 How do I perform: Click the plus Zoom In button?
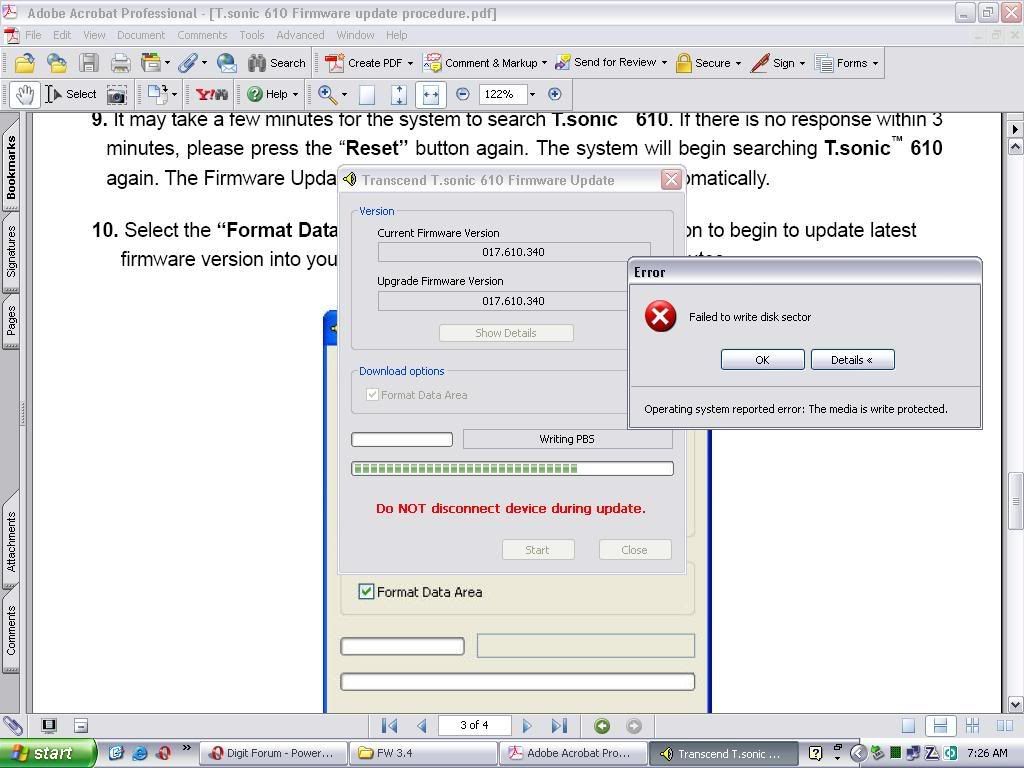pos(554,94)
